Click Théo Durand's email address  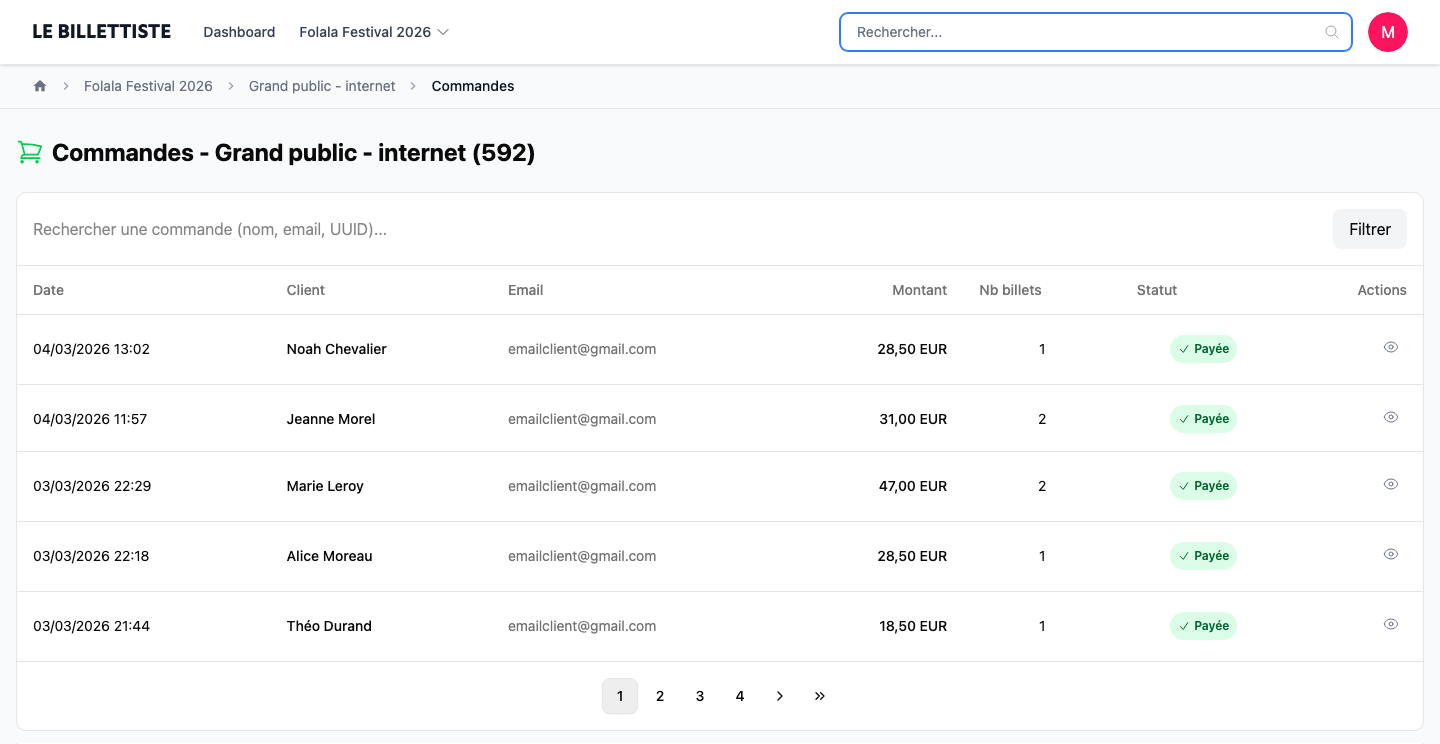582,626
